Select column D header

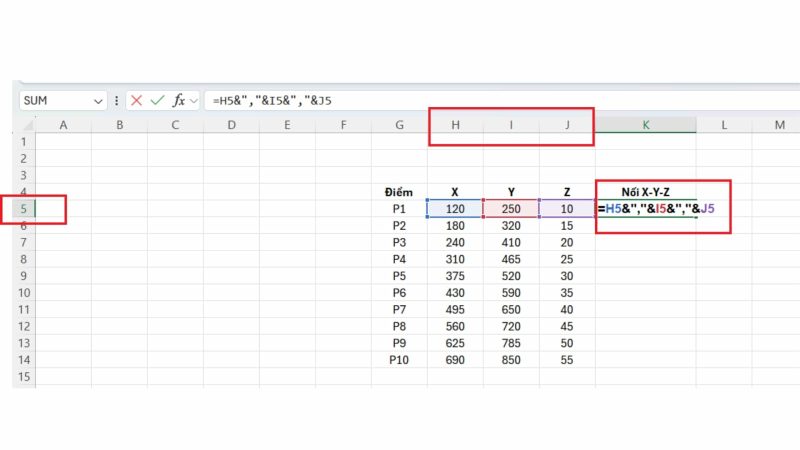232,125
